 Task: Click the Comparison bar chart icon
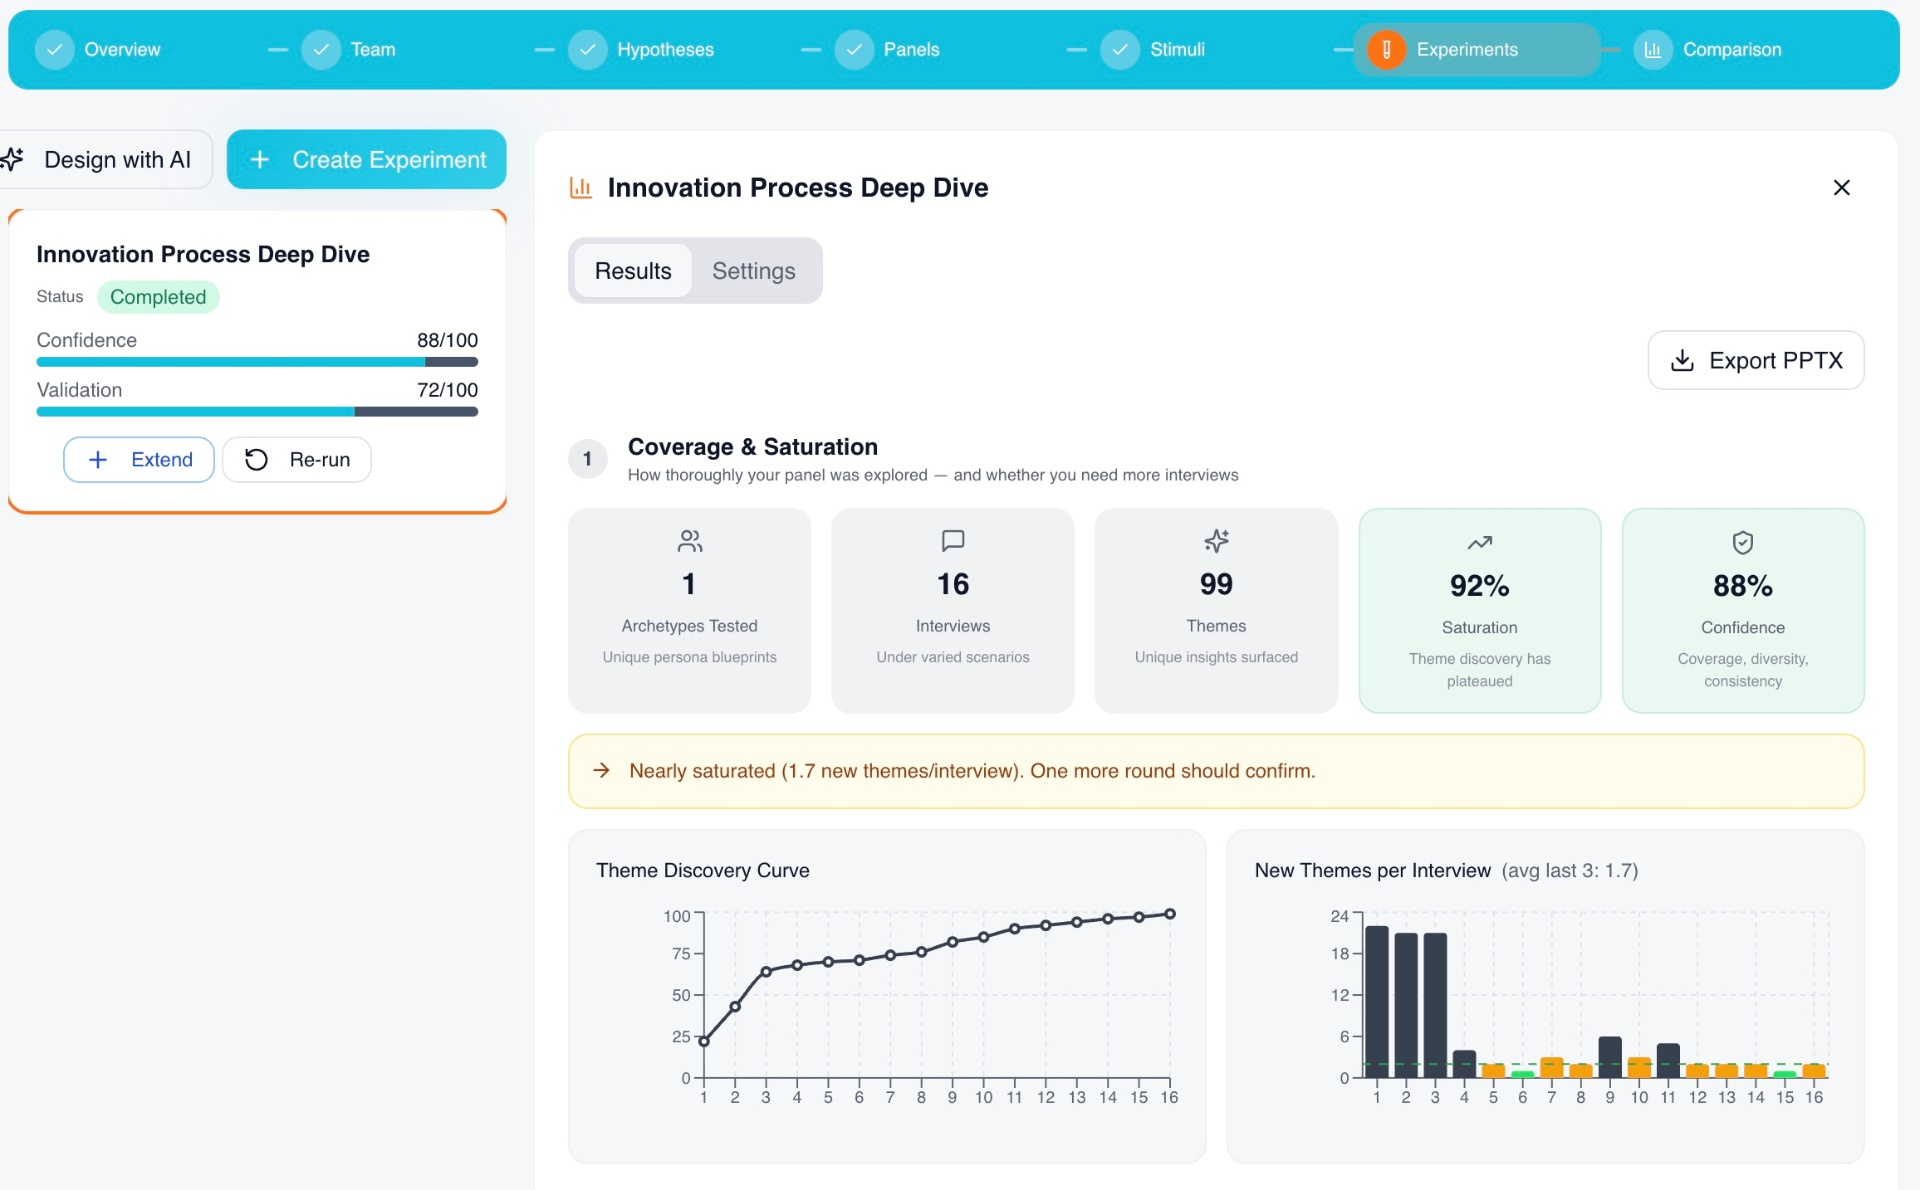click(1653, 49)
